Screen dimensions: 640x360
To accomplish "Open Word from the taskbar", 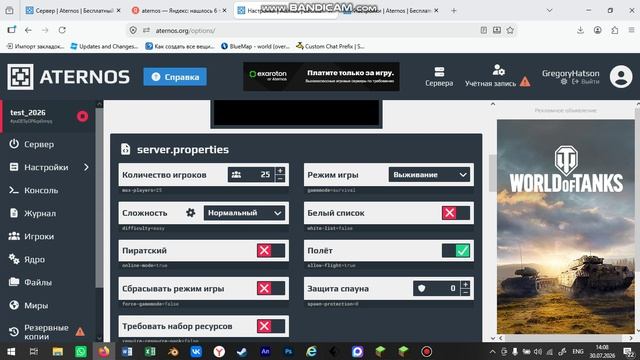I will click(127, 351).
